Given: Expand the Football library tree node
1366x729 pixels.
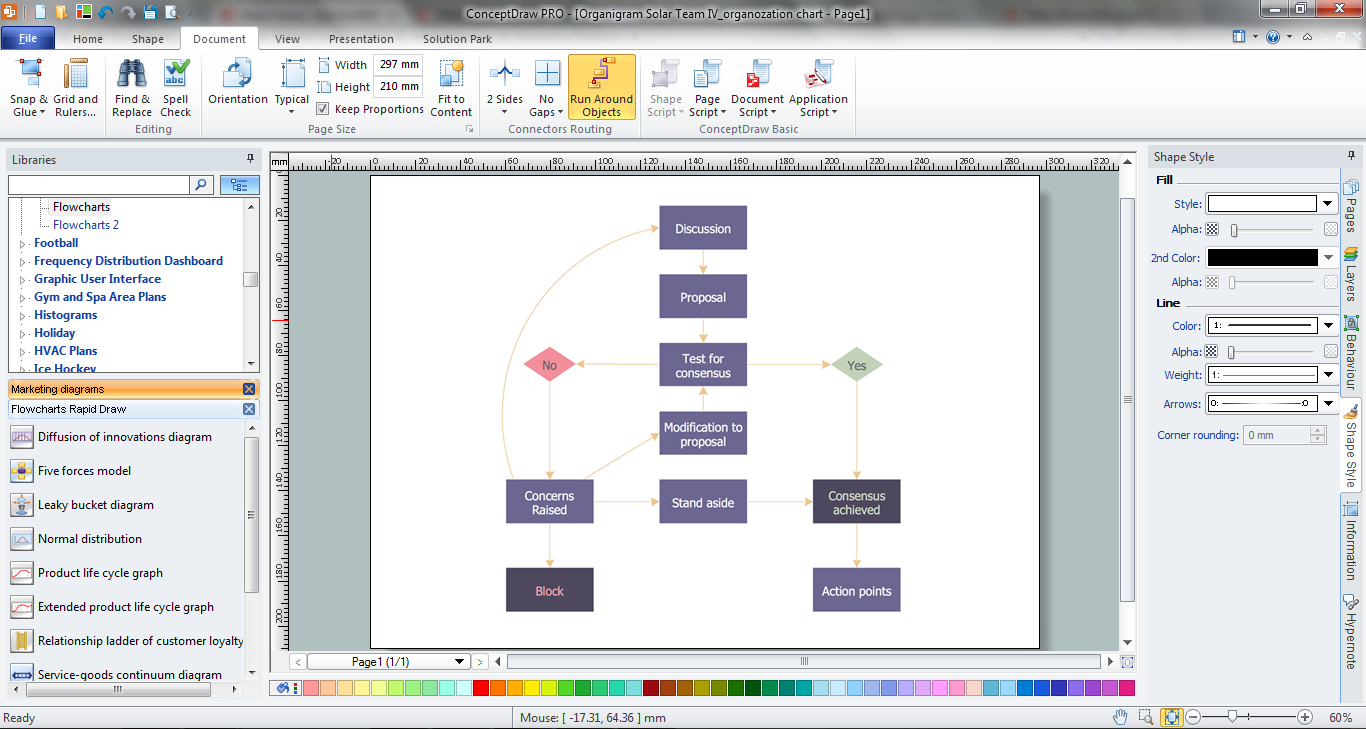Looking at the screenshot, I should coord(22,243).
